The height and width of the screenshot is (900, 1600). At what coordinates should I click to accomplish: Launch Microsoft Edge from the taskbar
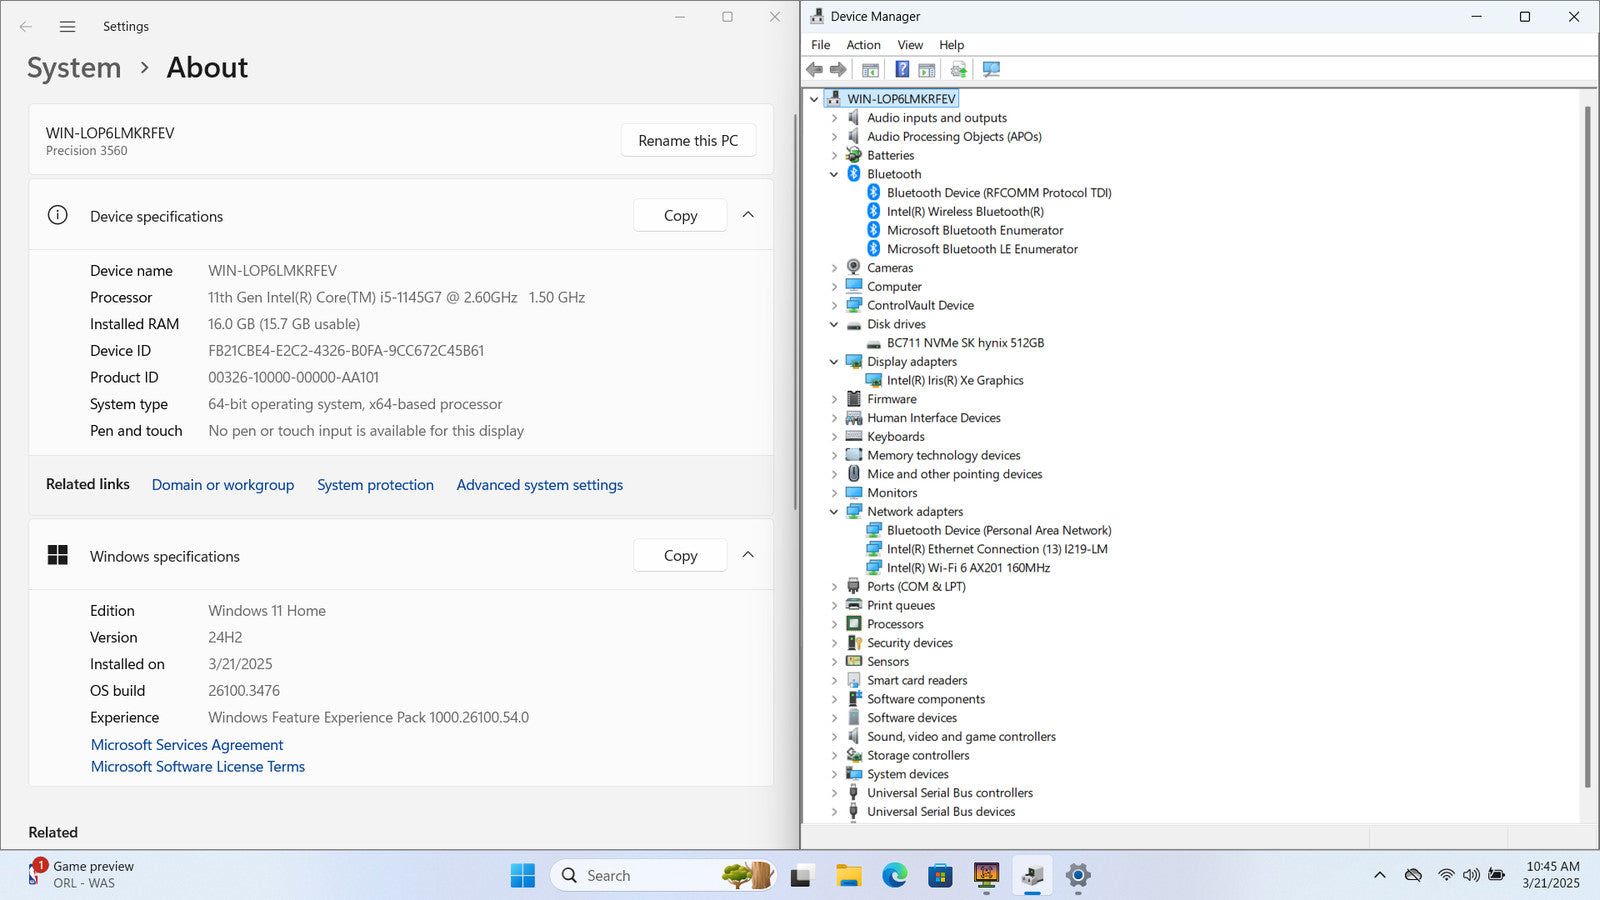pos(894,876)
